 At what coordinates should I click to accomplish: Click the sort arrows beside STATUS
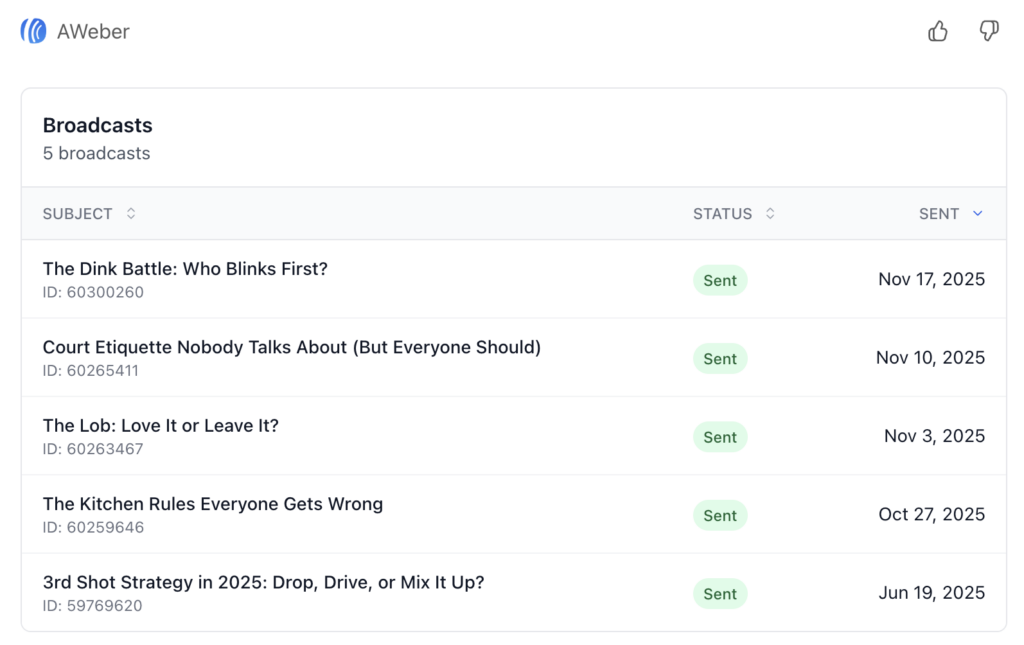click(768, 213)
